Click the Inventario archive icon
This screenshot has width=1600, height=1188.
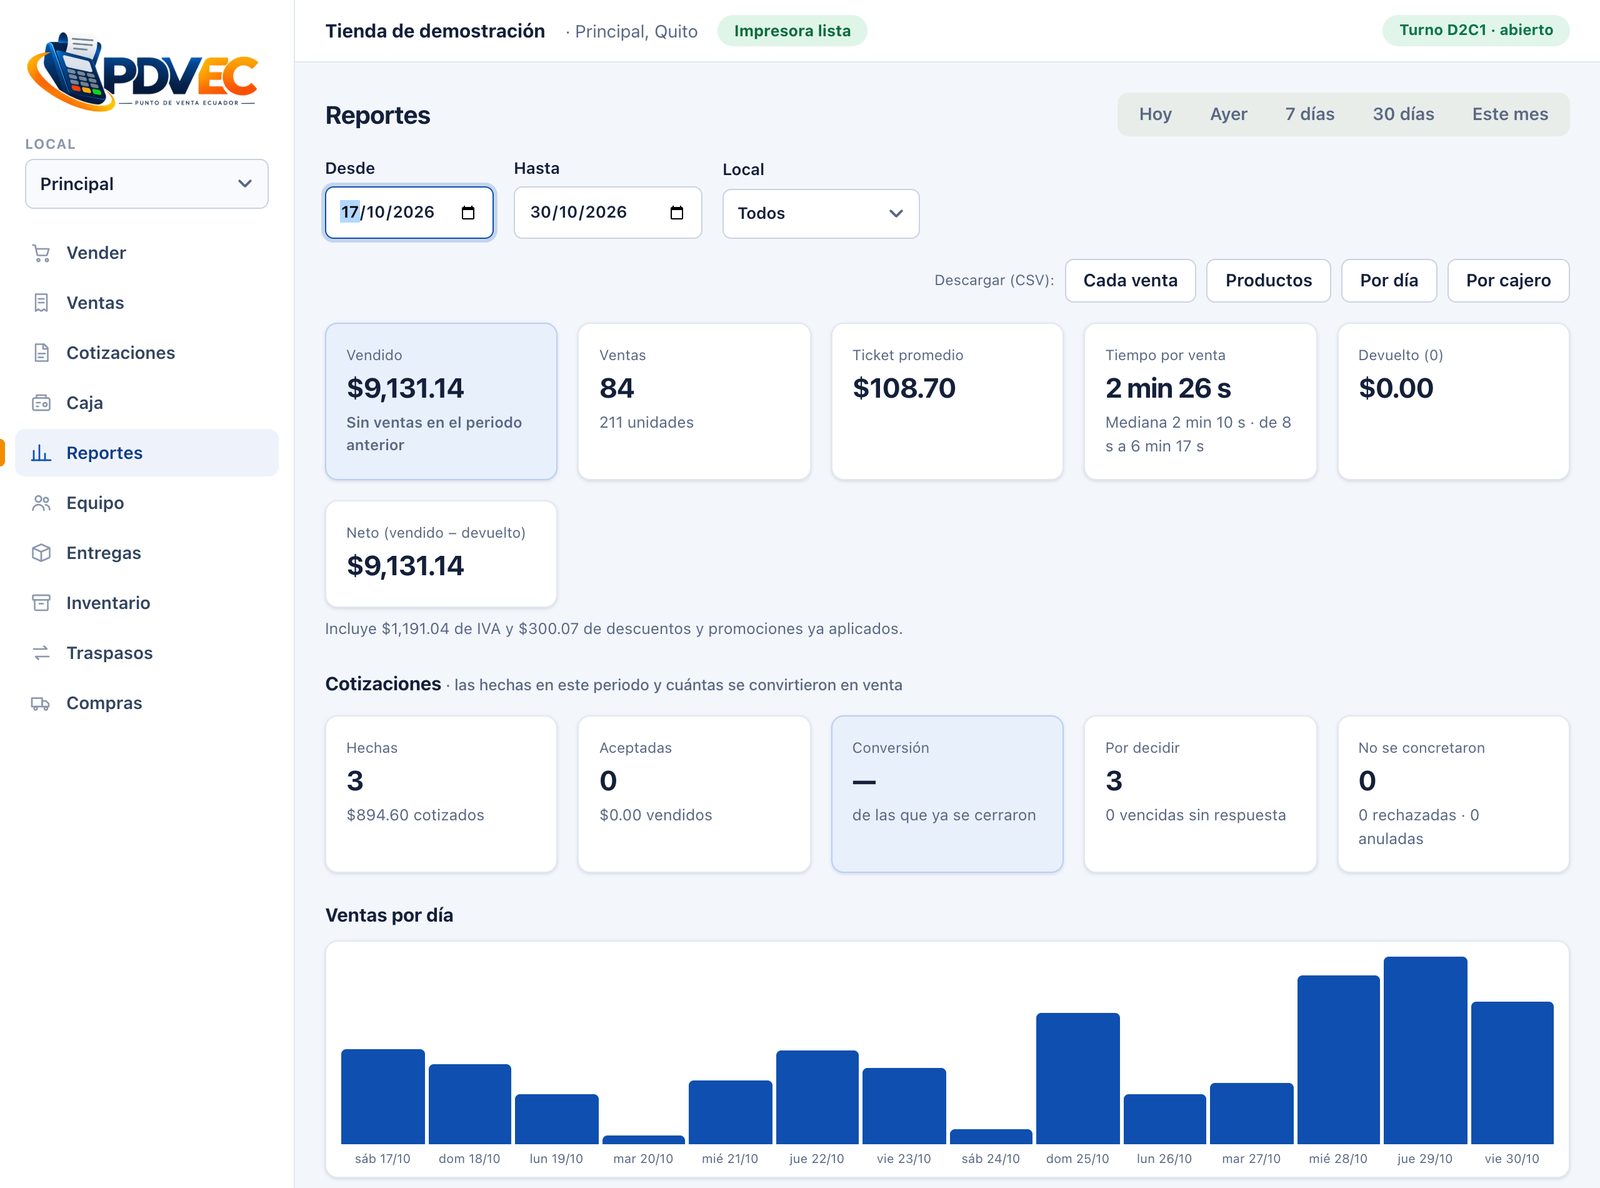[41, 603]
